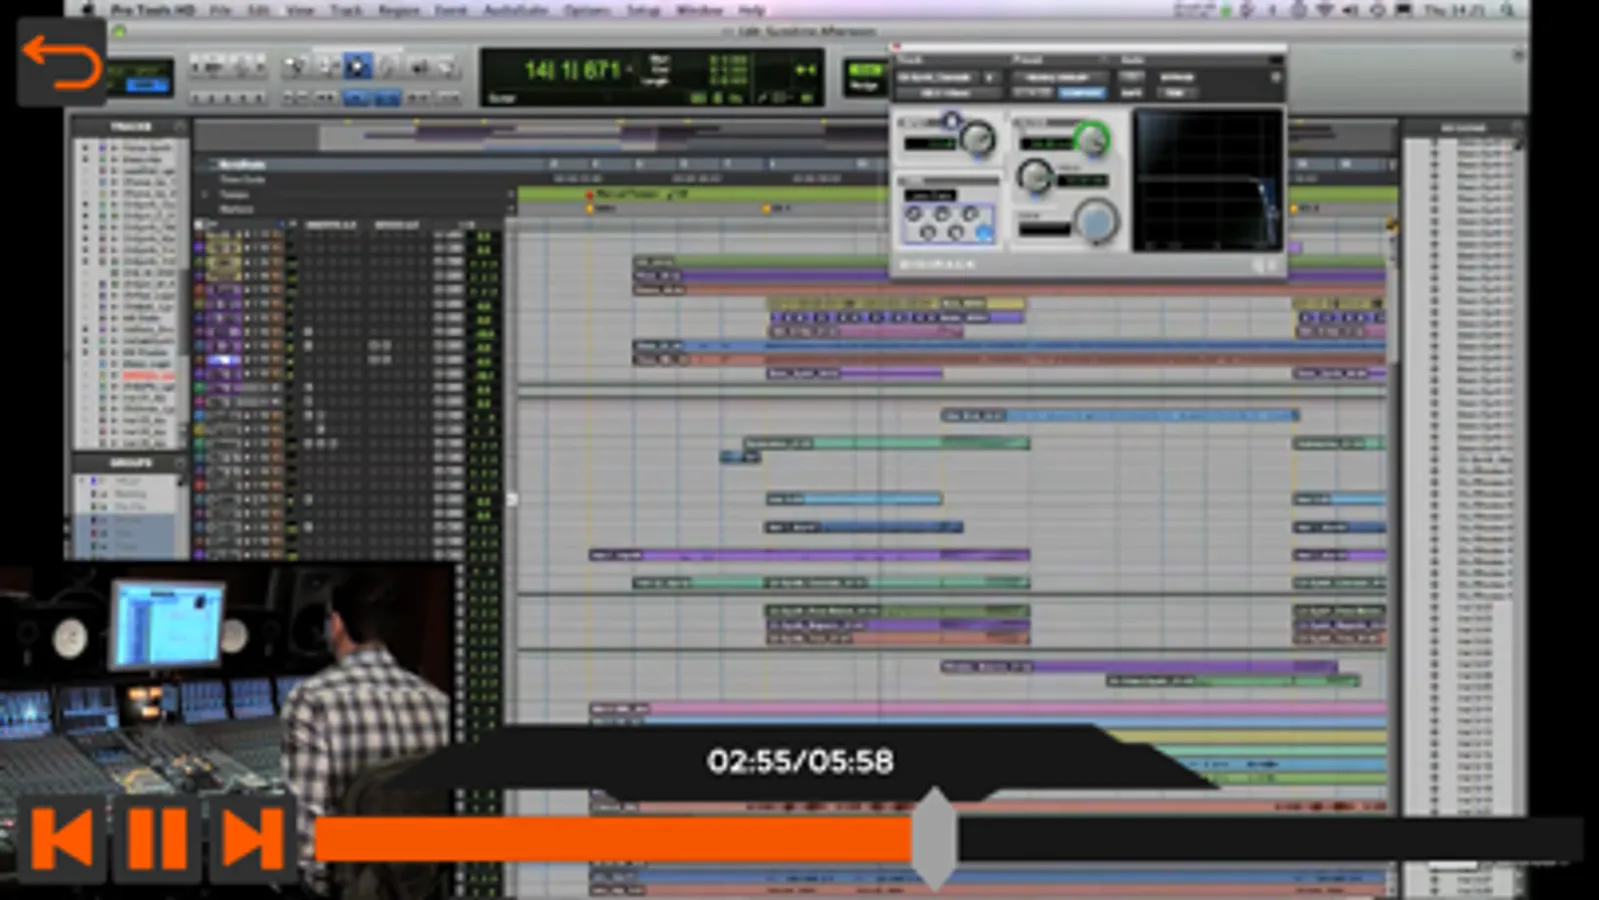Click the main counter showing 14| 1| 671
This screenshot has width=1599, height=900.
pos(572,70)
